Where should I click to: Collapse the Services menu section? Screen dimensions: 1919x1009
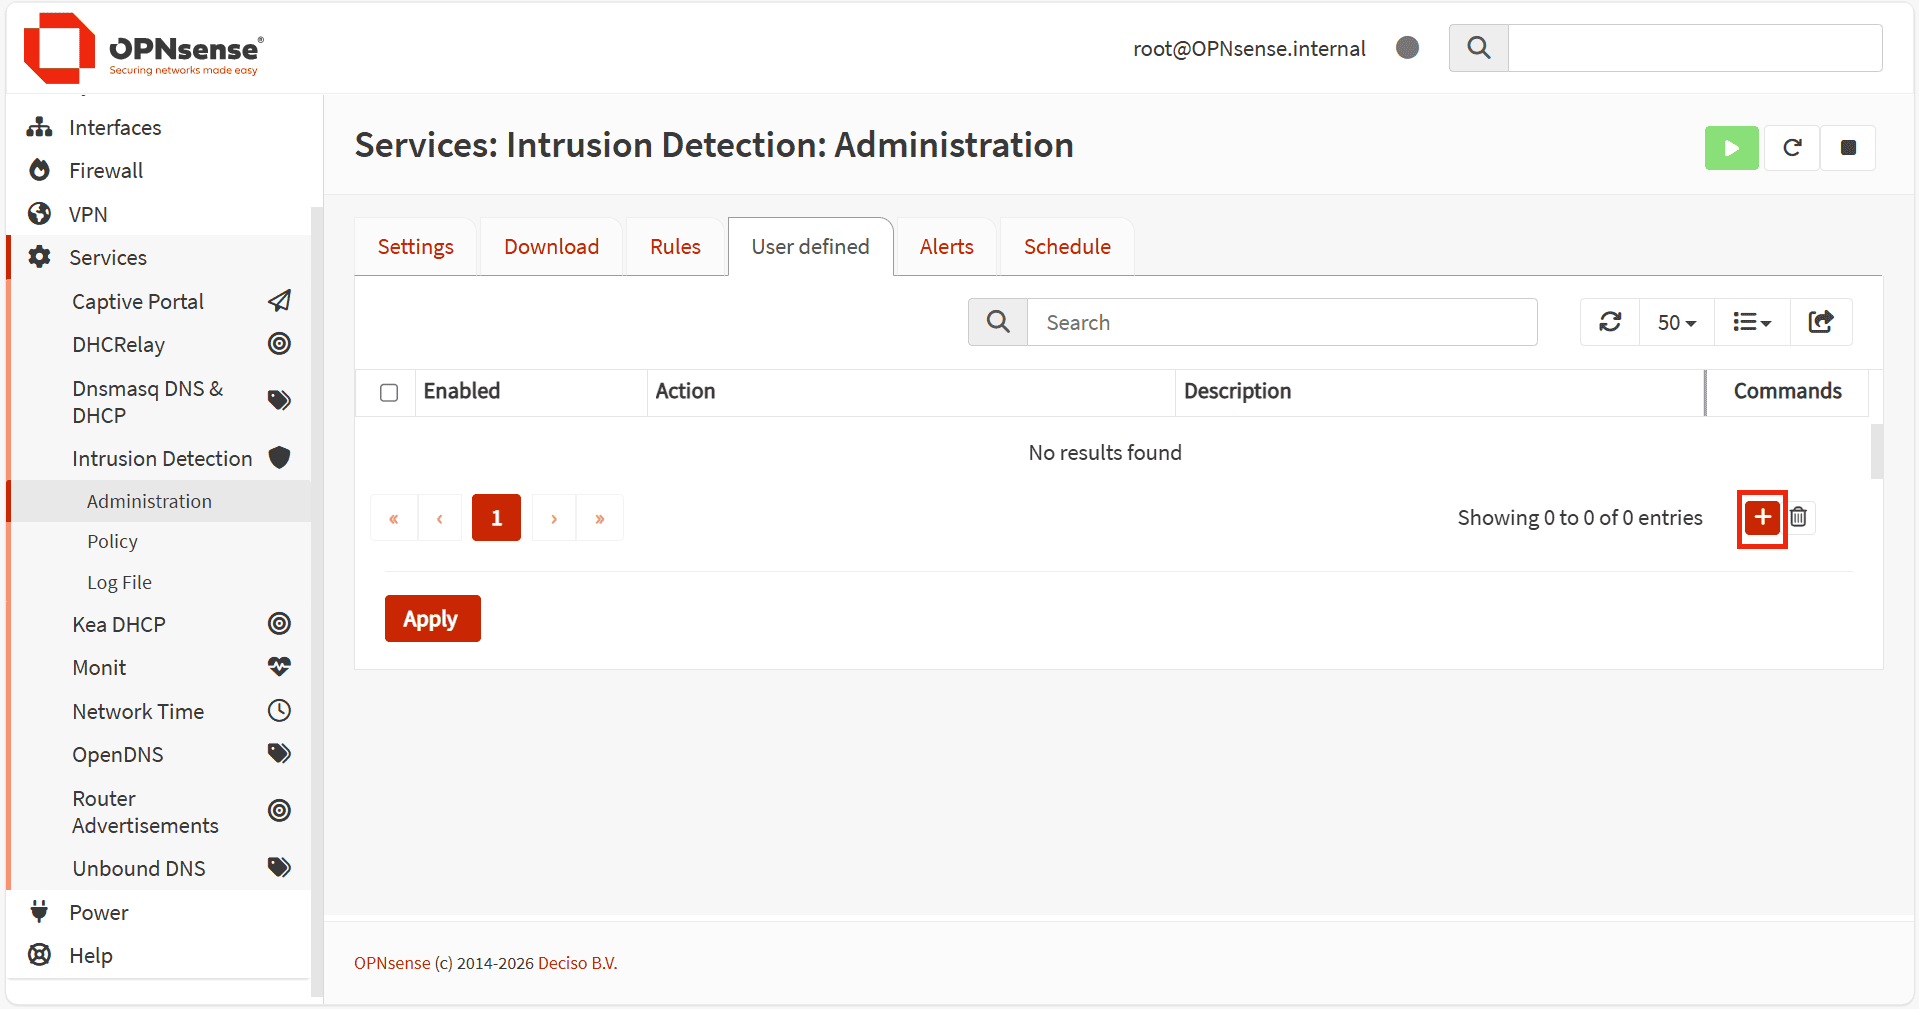coord(108,258)
